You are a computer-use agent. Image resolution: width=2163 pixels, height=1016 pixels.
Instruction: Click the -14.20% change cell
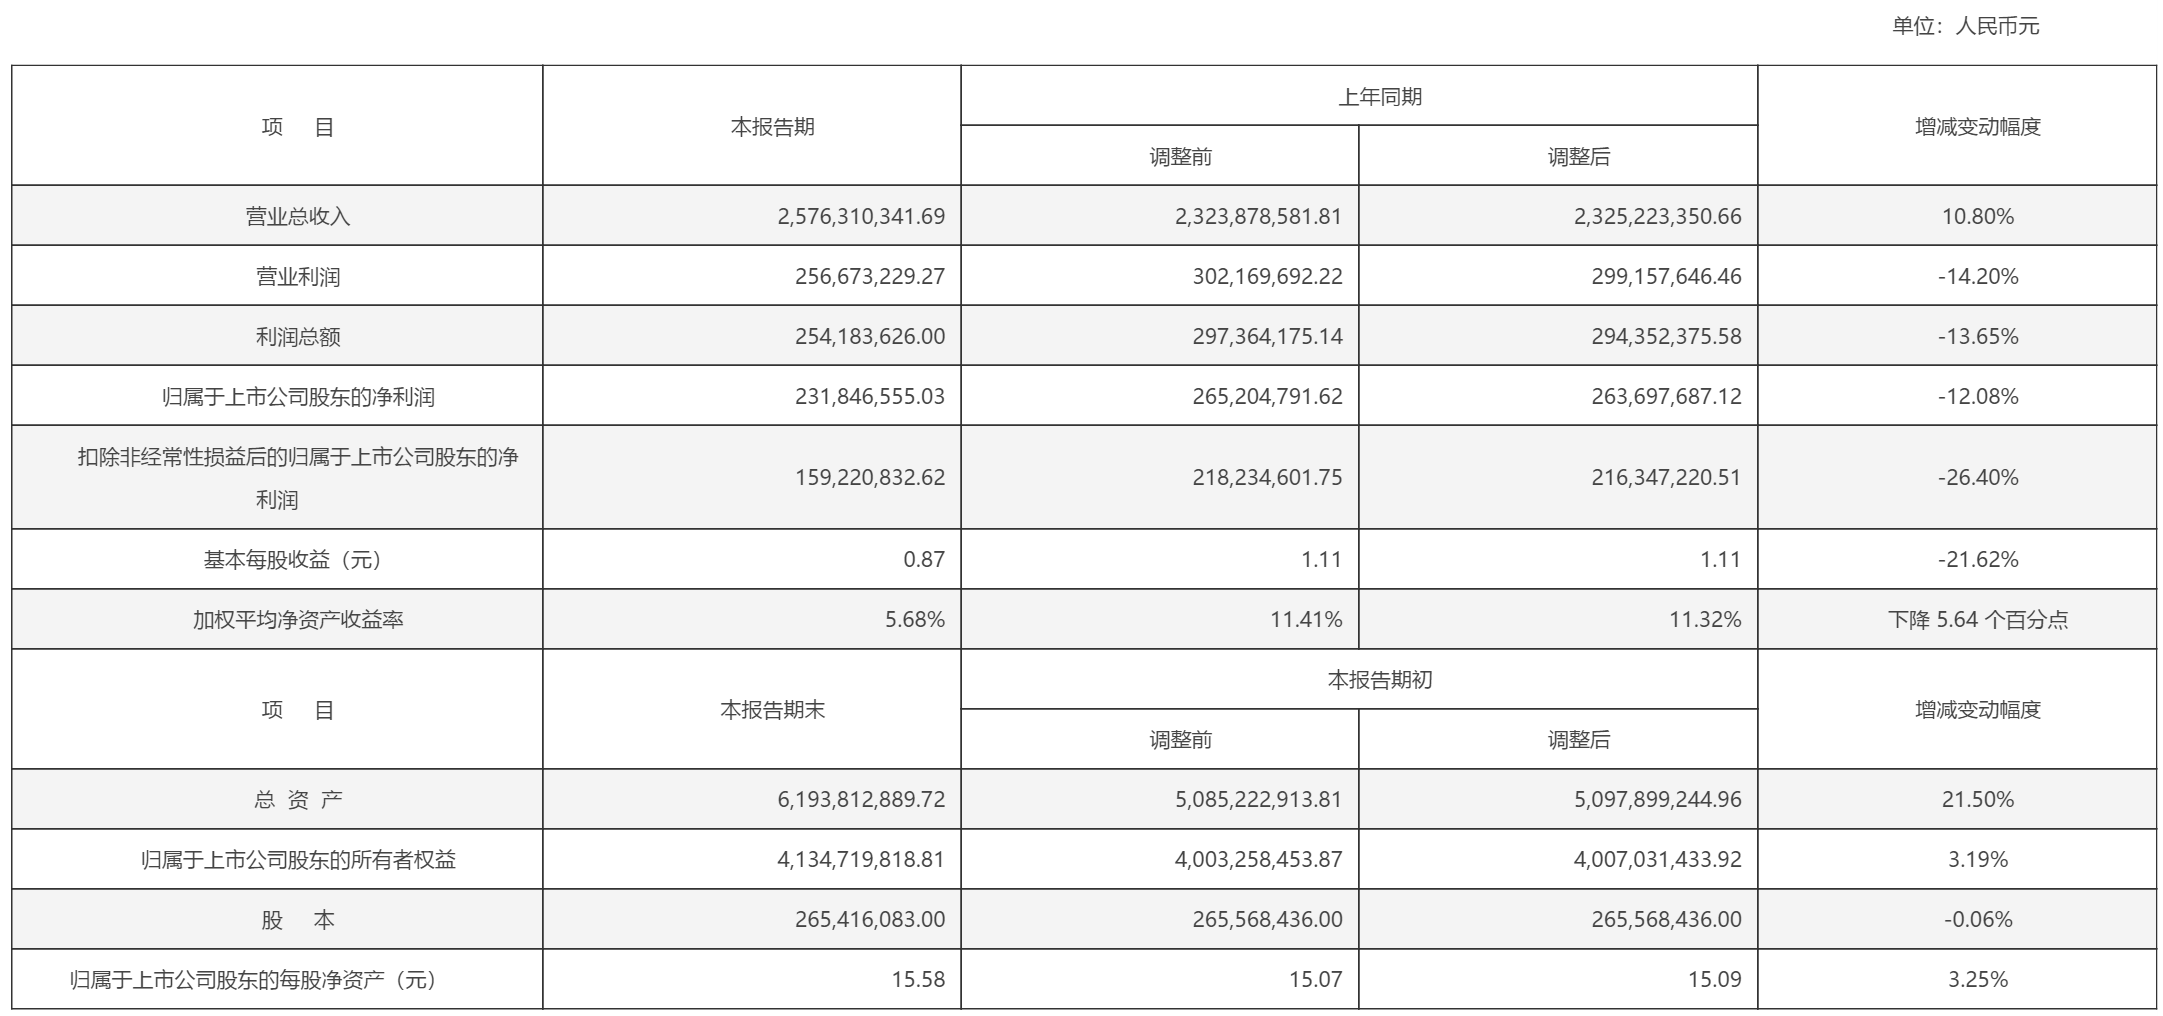click(x=1977, y=276)
